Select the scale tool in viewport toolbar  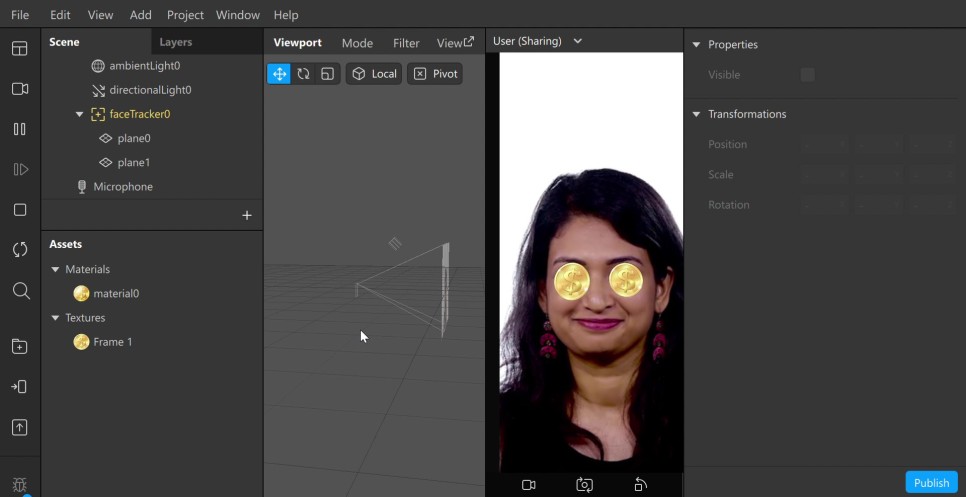click(327, 74)
